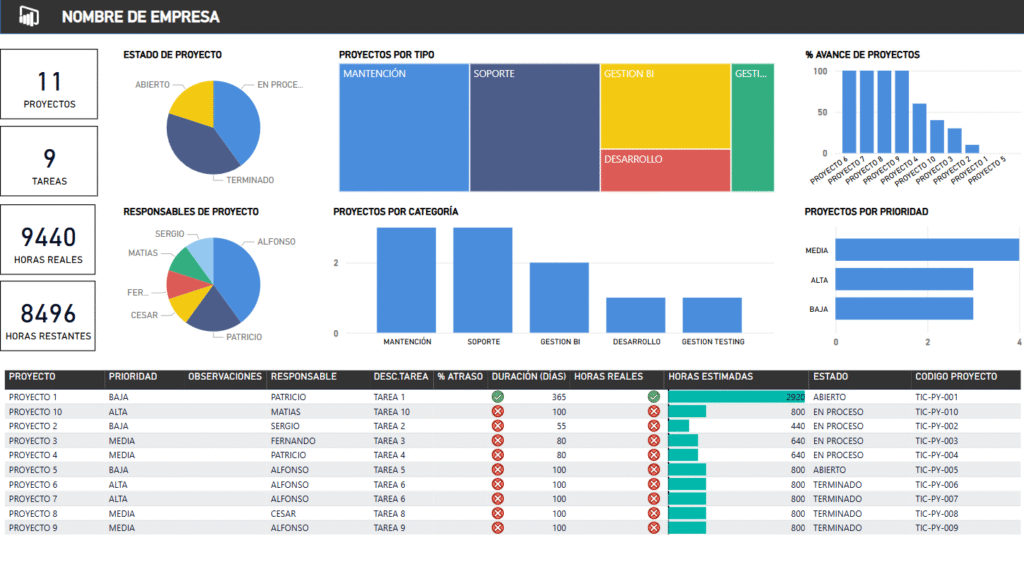Click the red atraso icon on Proyecto 5 row
This screenshot has height=584, width=1024.
click(496, 469)
